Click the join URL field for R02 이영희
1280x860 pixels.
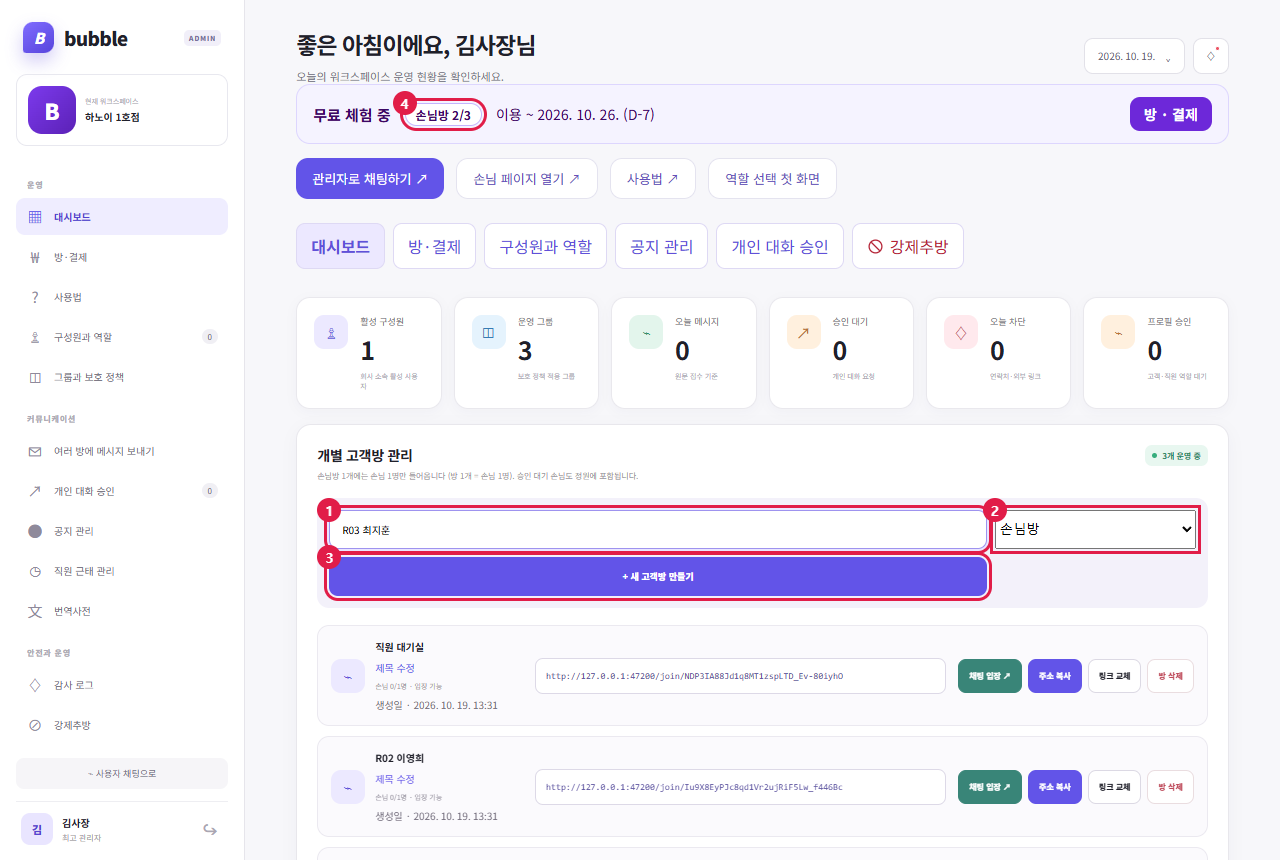[740, 787]
